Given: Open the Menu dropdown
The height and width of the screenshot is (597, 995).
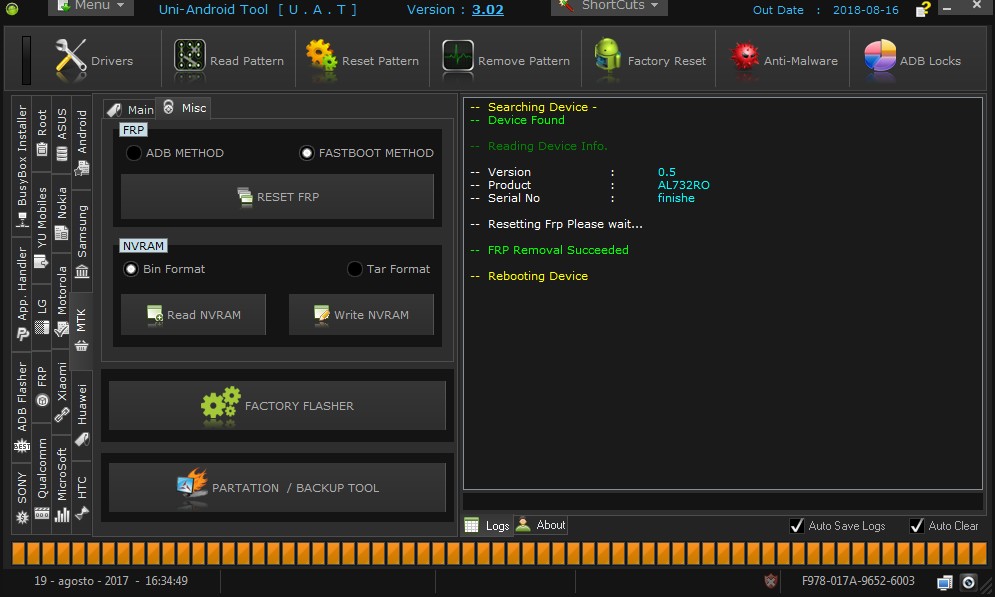Looking at the screenshot, I should [91, 6].
